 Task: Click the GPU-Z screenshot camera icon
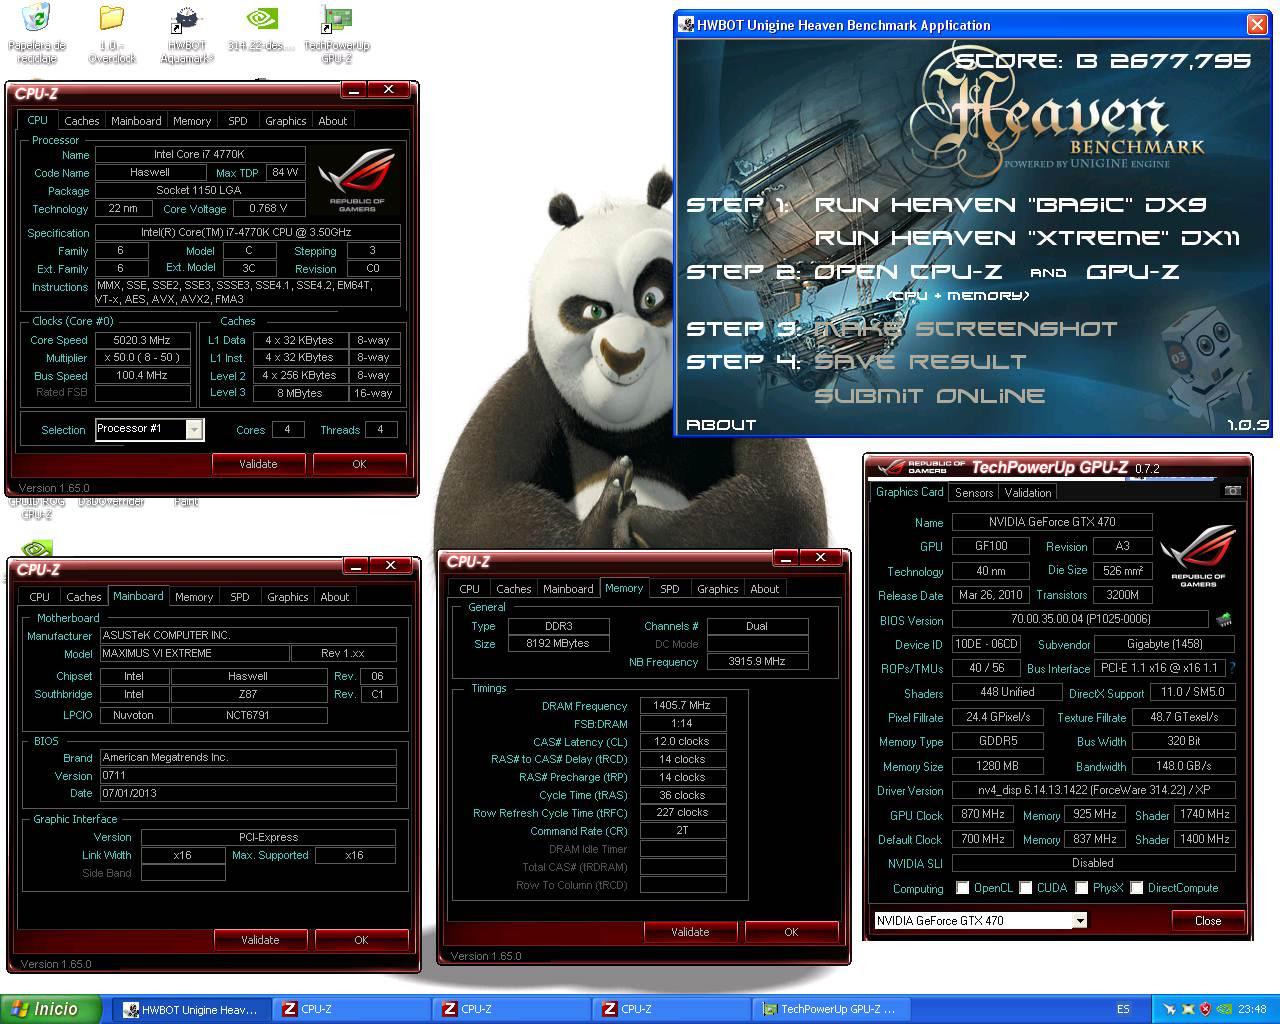pos(1233,491)
